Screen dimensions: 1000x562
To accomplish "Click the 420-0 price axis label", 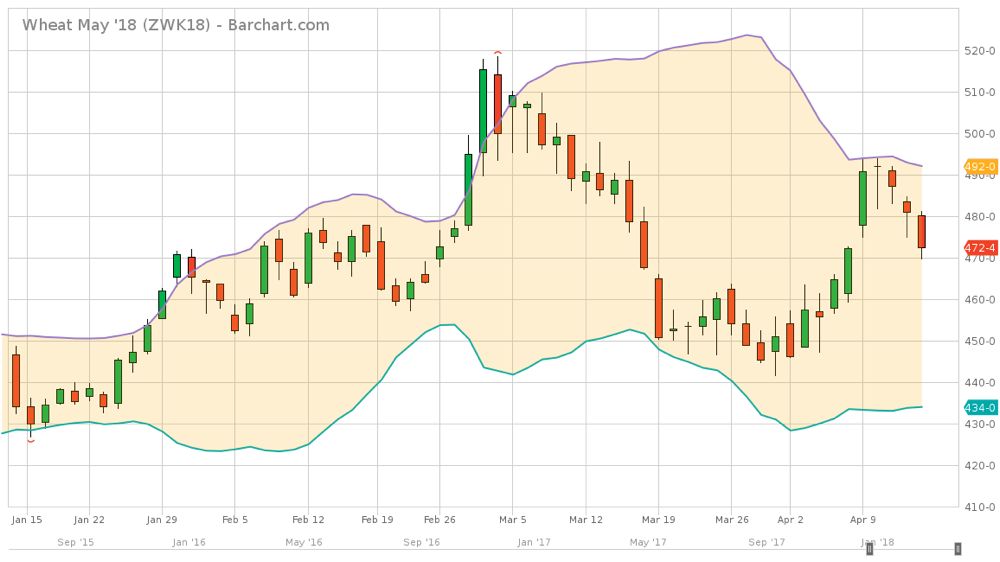I will click(980, 466).
